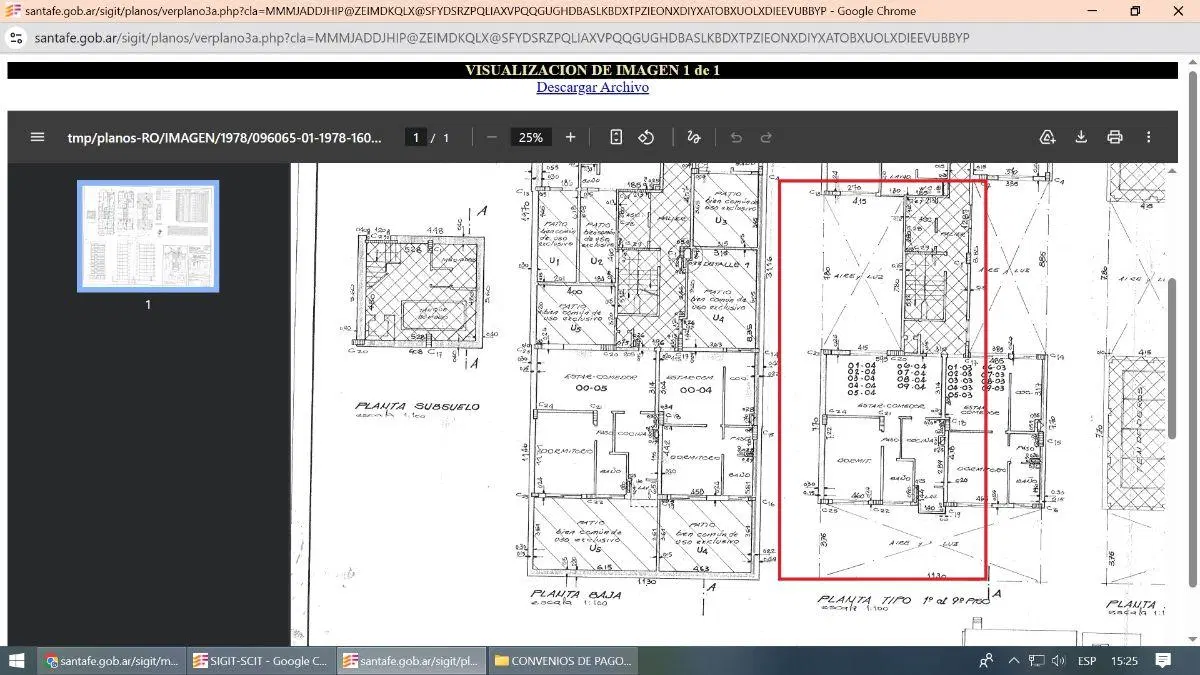The width and height of the screenshot is (1200, 675).
Task: Edit the page number field
Action: tap(417, 137)
